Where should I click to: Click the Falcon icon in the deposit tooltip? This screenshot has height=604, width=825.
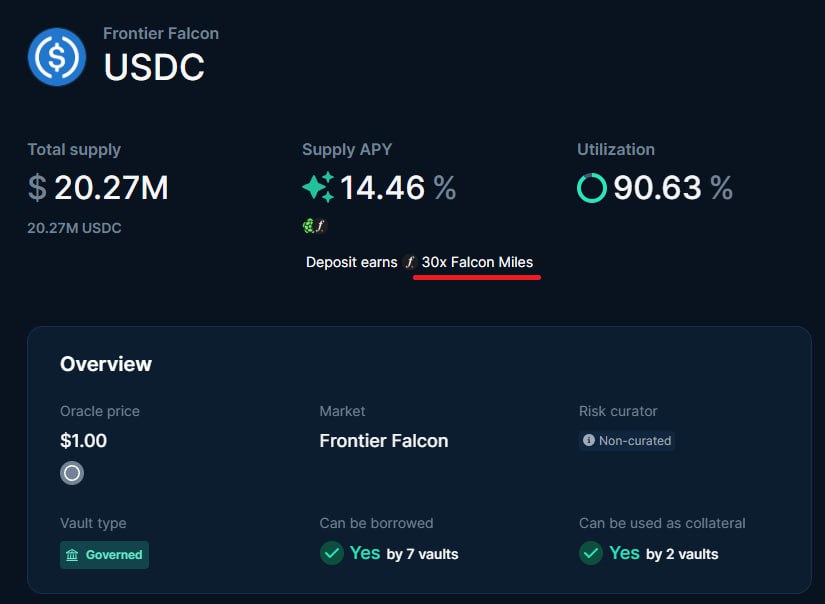[409, 263]
